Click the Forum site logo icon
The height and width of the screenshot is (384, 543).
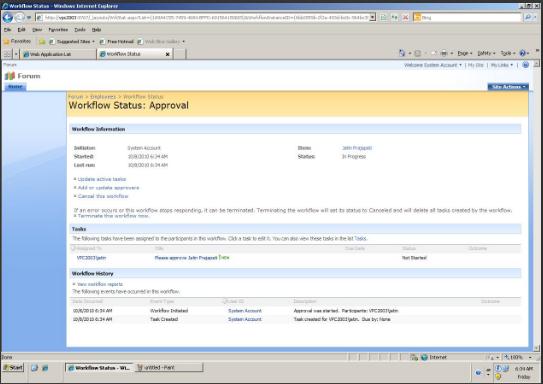tap(10, 76)
